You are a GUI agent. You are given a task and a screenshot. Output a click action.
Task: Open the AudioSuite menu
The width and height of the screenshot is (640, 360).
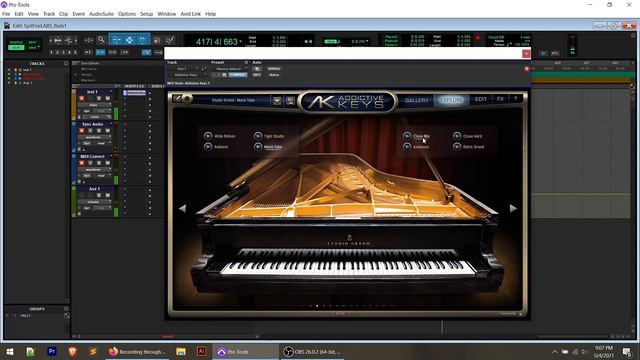(x=101, y=14)
